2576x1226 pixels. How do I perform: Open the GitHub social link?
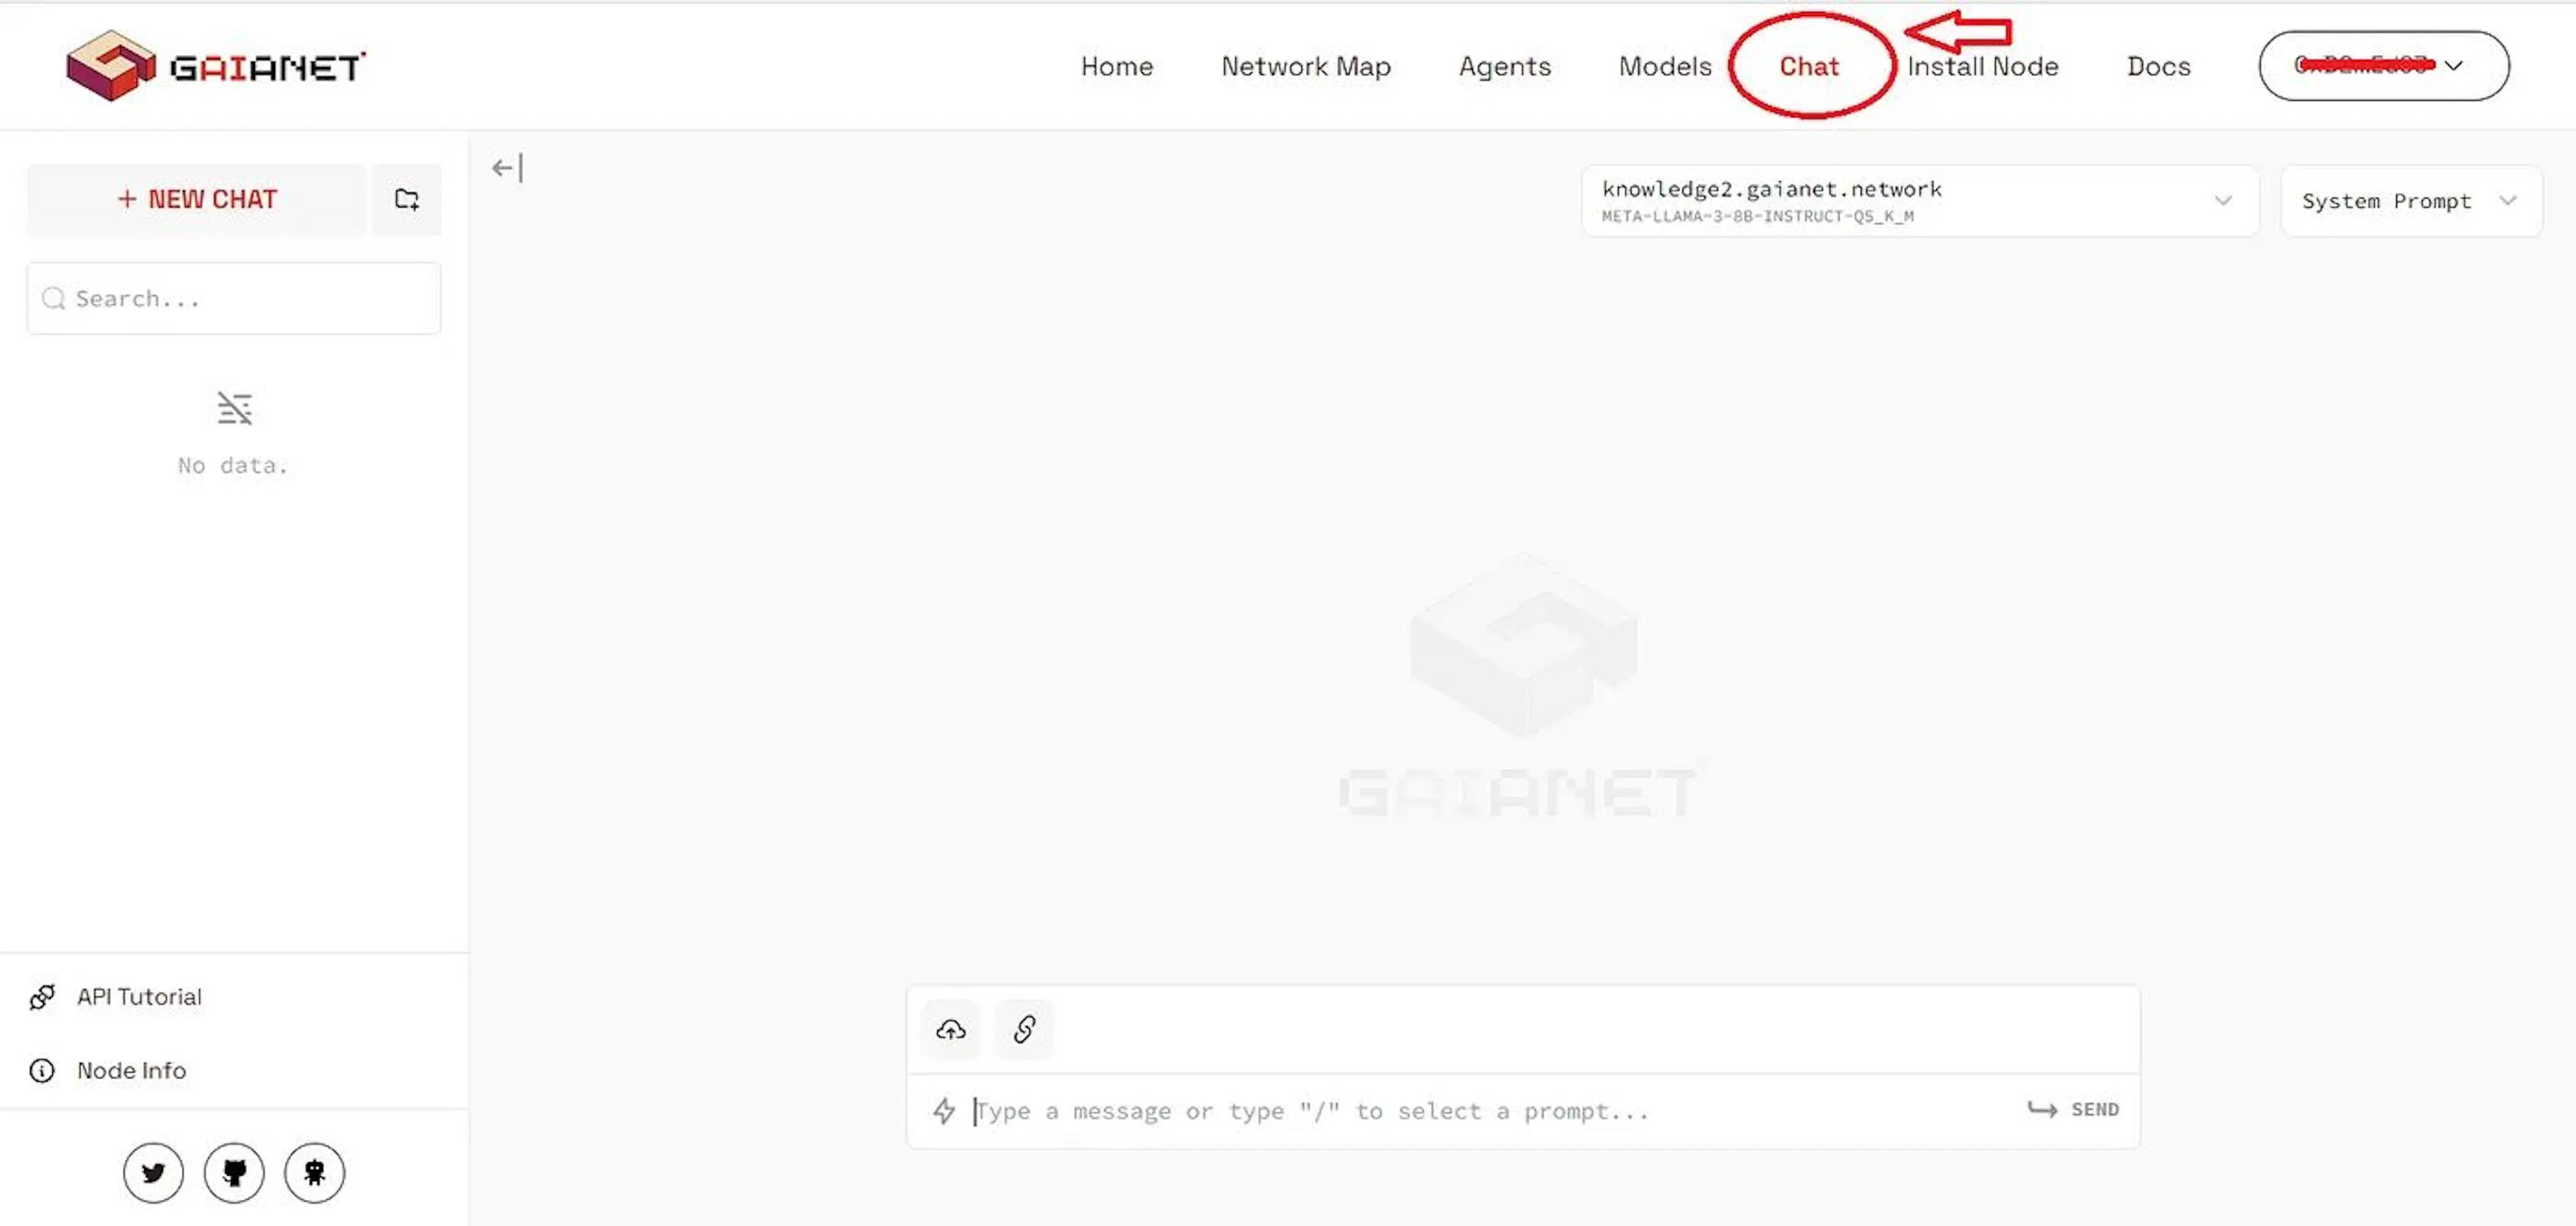234,1172
